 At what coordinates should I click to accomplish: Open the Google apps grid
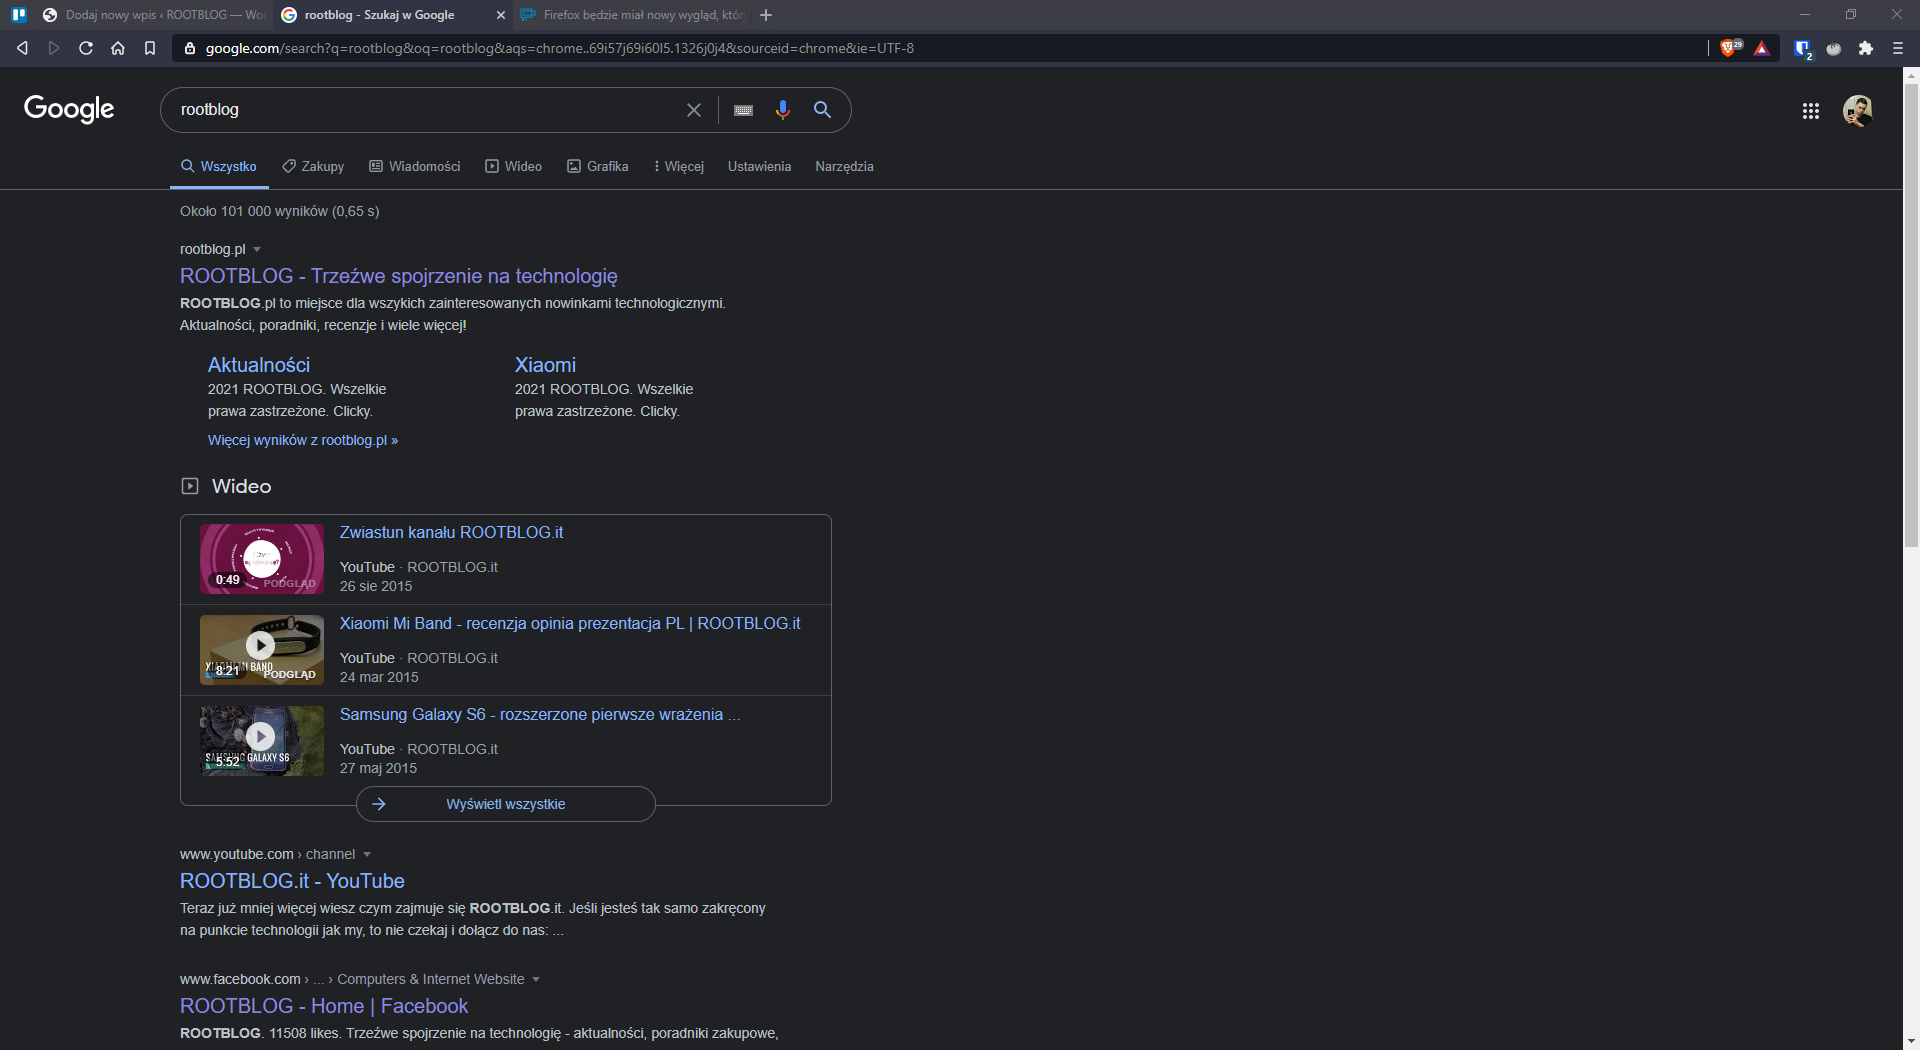pyautogui.click(x=1810, y=111)
